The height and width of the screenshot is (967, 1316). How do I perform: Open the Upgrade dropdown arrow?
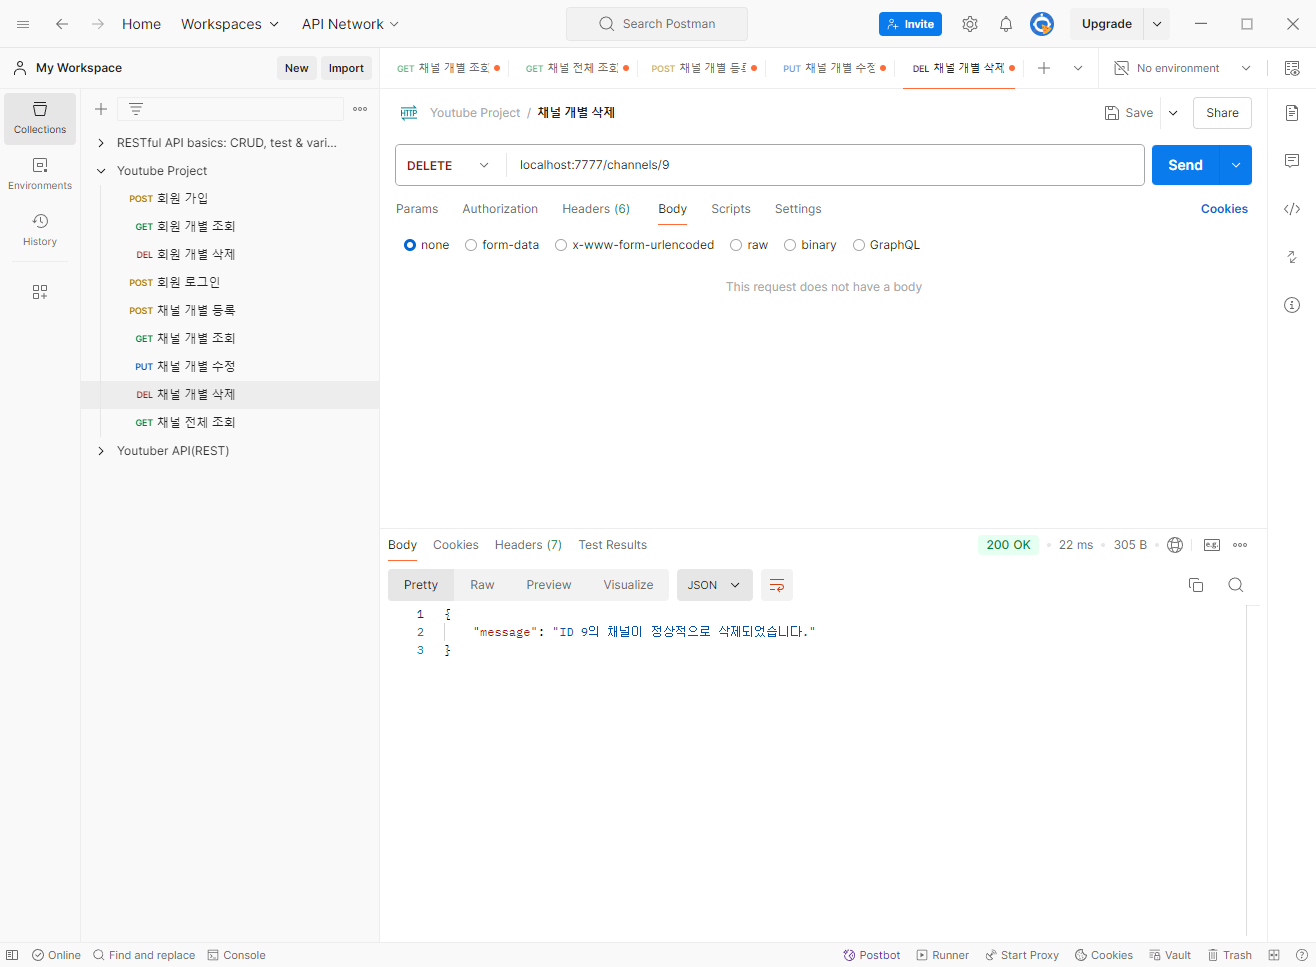[x=1157, y=24]
